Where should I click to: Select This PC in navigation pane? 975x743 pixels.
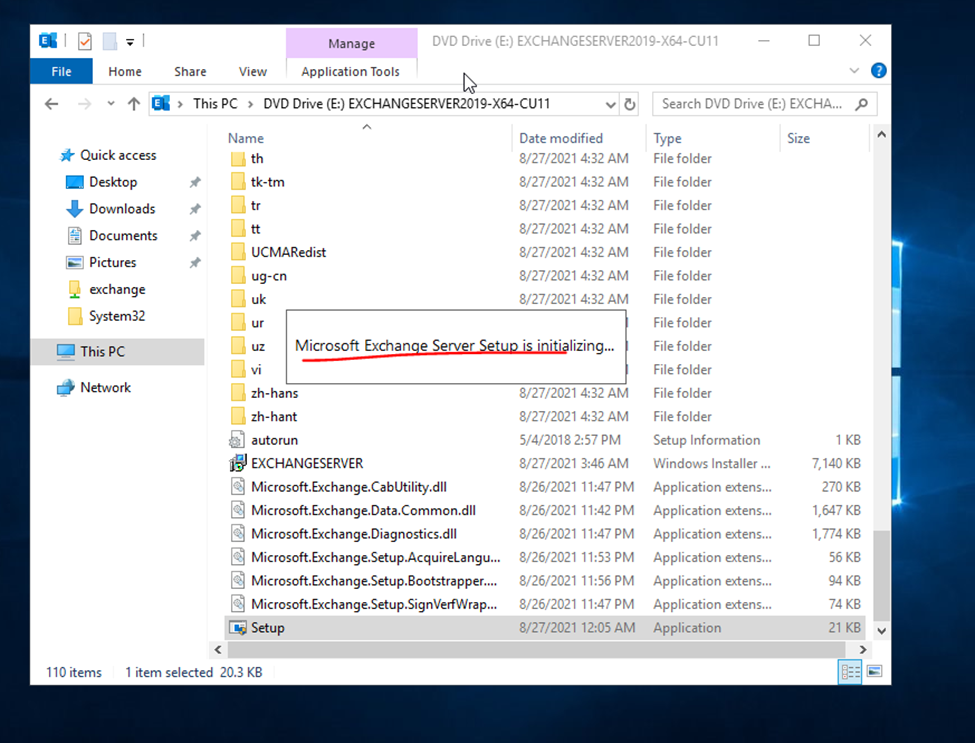point(102,351)
